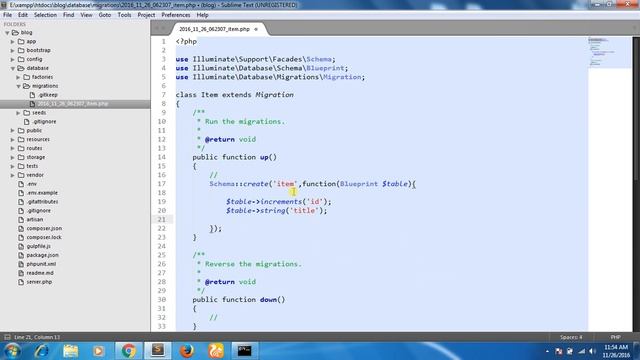
Task: Open composer.json in sidebar
Action: tap(44, 229)
